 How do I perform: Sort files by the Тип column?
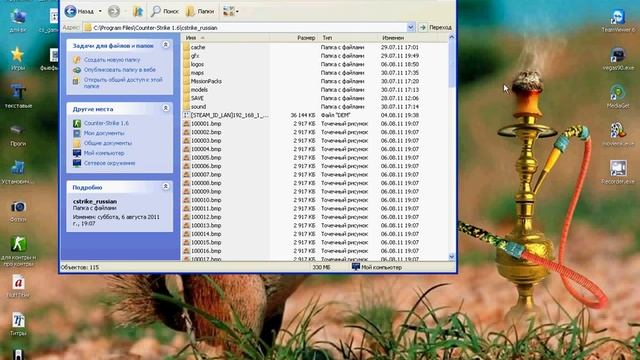[x=348, y=38]
